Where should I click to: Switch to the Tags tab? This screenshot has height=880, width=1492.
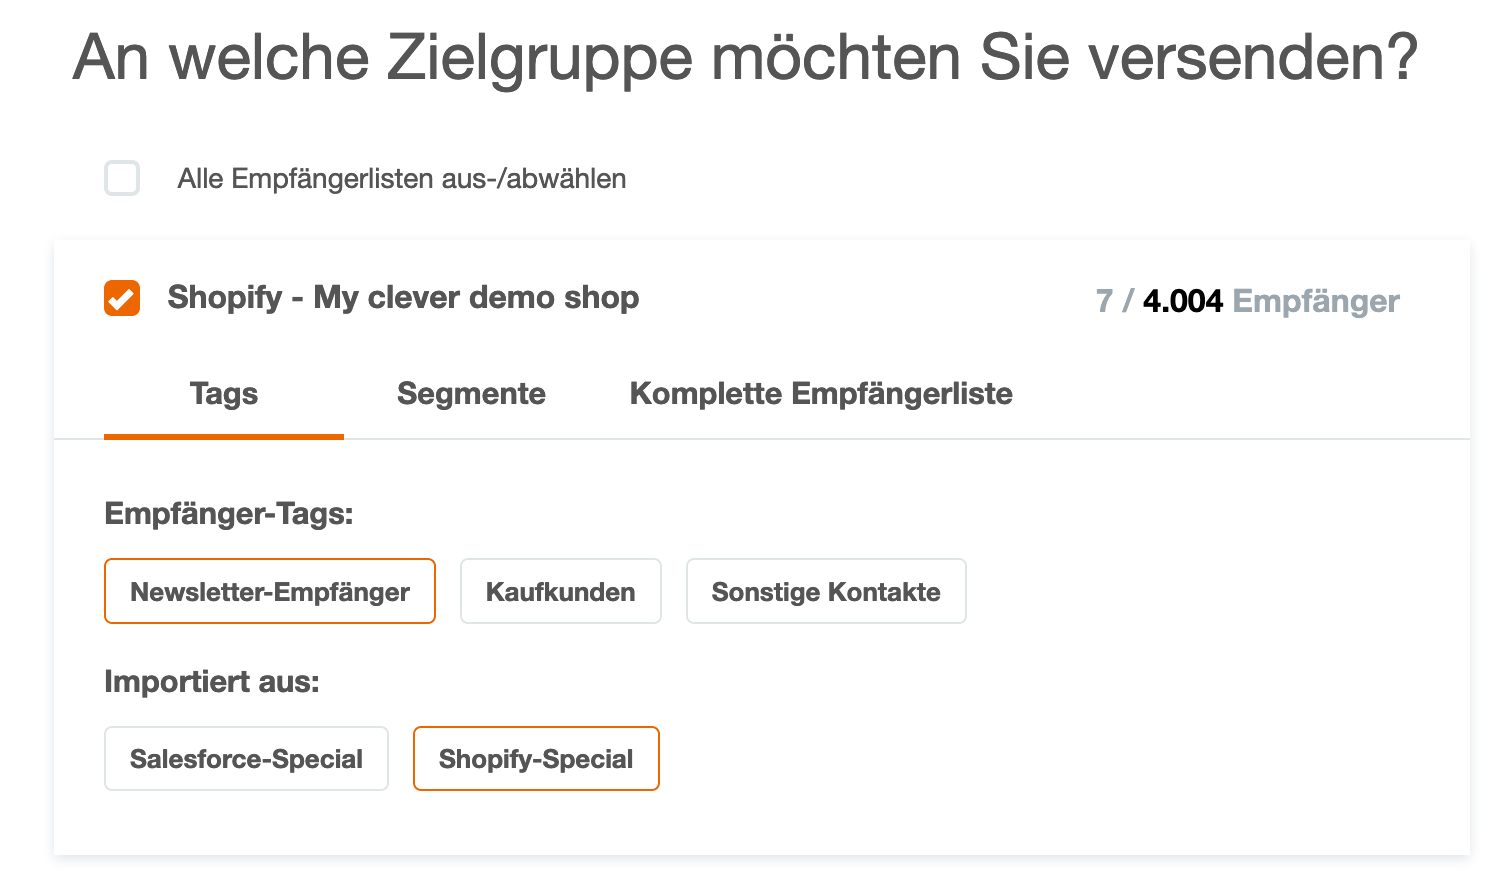point(224,394)
